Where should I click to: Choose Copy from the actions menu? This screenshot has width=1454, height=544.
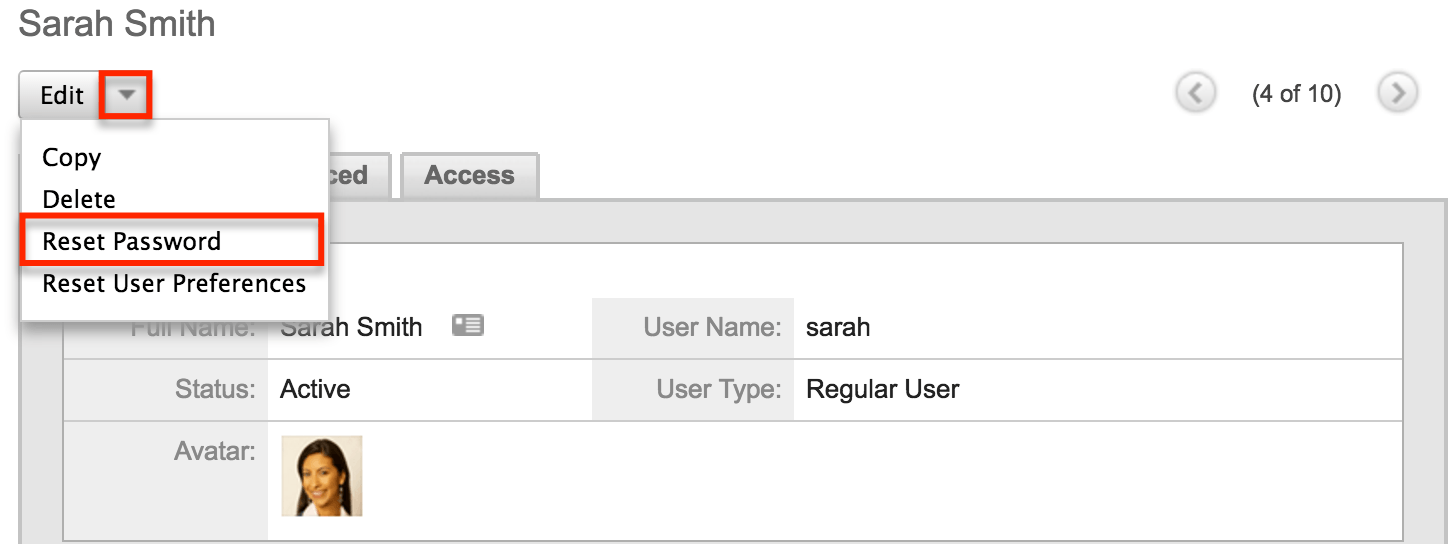[x=72, y=157]
